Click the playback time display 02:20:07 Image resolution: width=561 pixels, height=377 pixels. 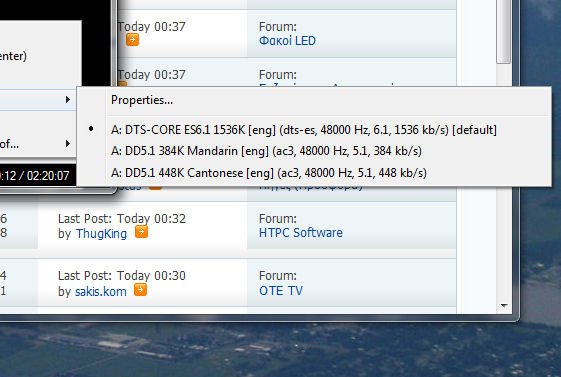pyautogui.click(x=48, y=176)
